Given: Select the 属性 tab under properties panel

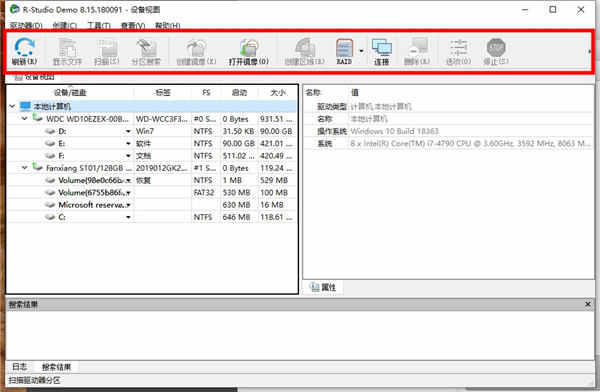Looking at the screenshot, I should pyautogui.click(x=324, y=287).
